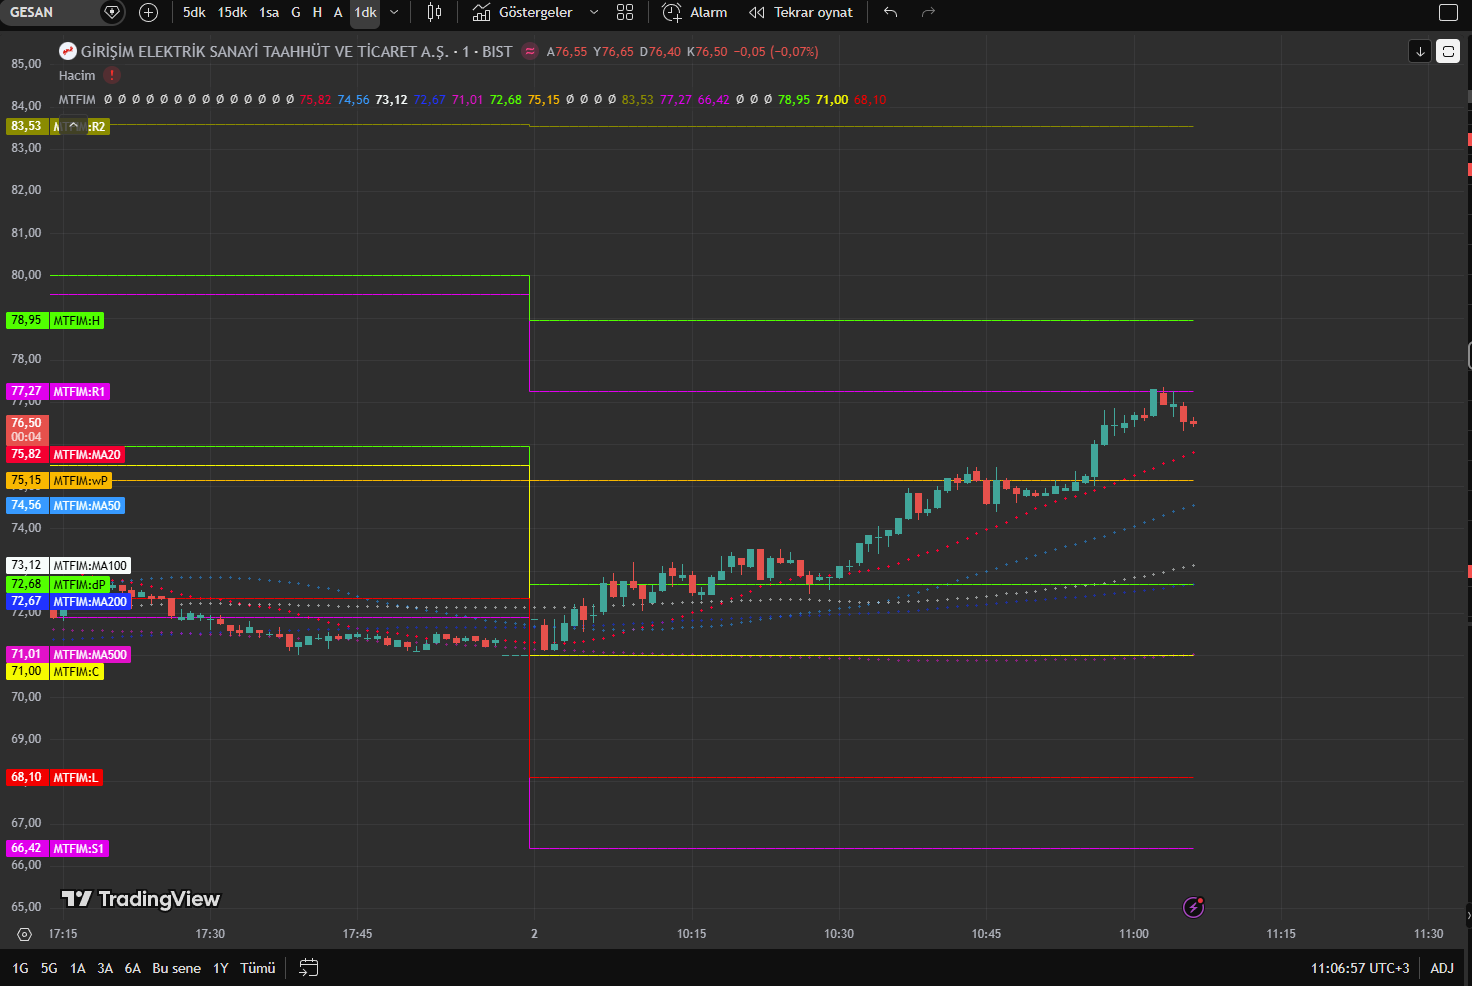
Task: Set the range to 6A
Action: tap(132, 968)
